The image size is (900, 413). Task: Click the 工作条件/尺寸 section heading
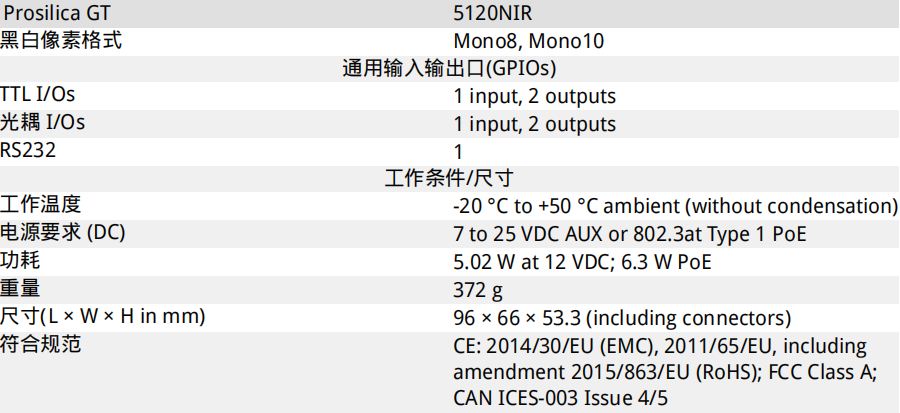click(x=449, y=178)
